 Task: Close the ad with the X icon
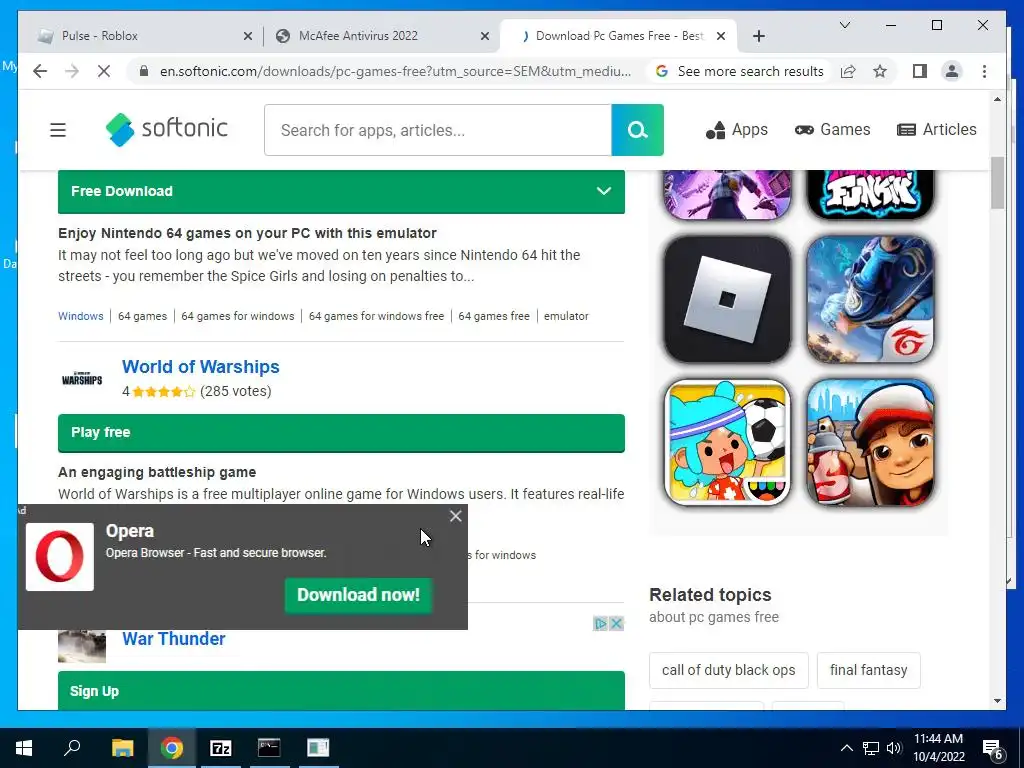[616, 624]
